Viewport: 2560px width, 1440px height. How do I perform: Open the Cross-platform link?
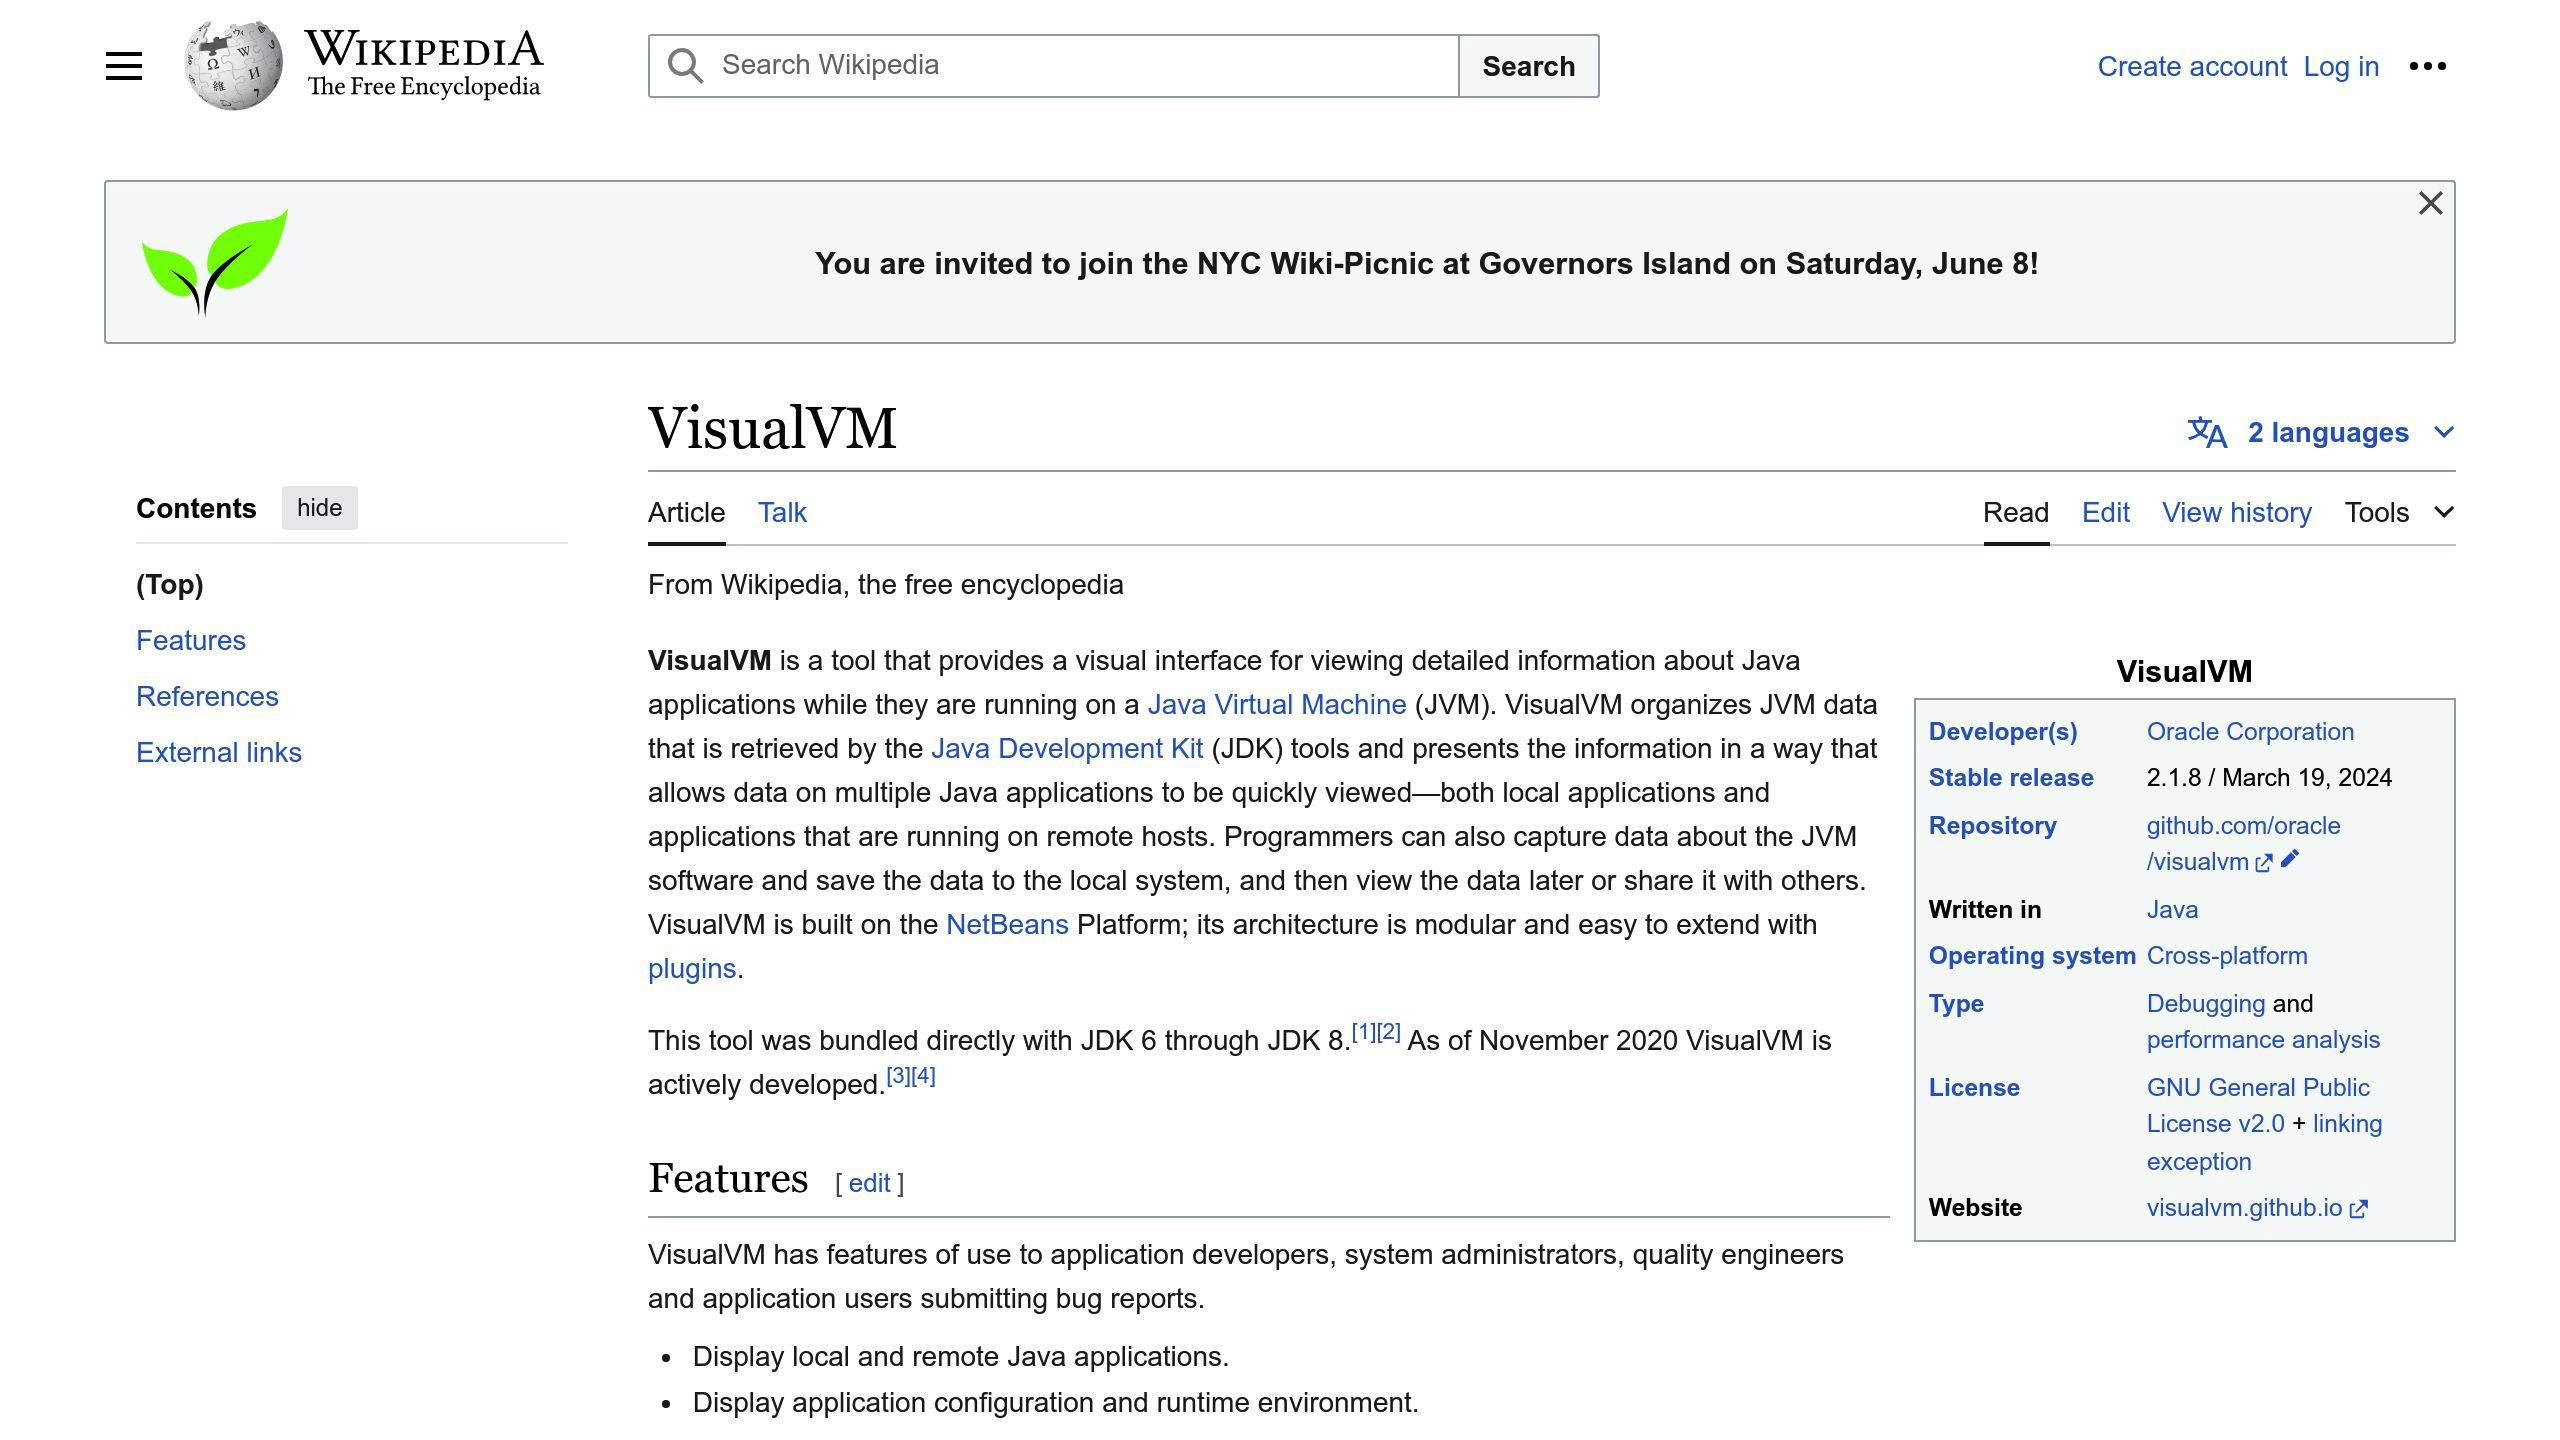[2227, 955]
